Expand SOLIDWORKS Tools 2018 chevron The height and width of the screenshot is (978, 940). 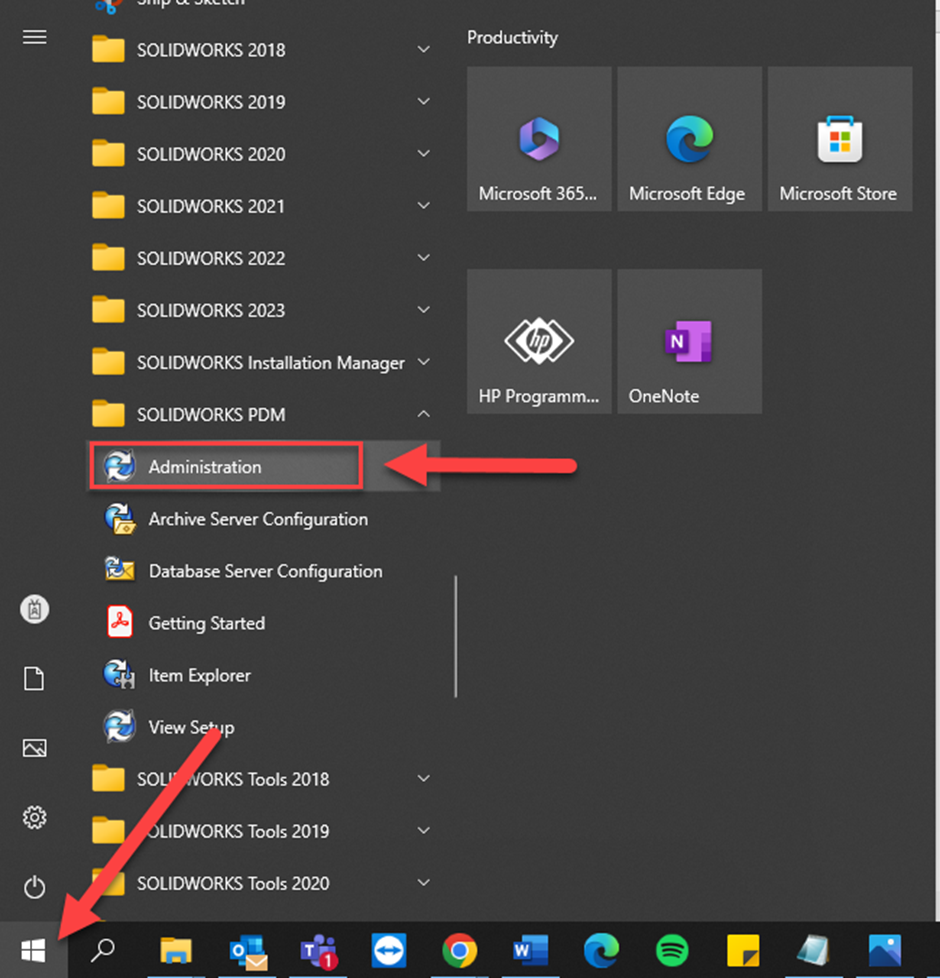tap(424, 778)
